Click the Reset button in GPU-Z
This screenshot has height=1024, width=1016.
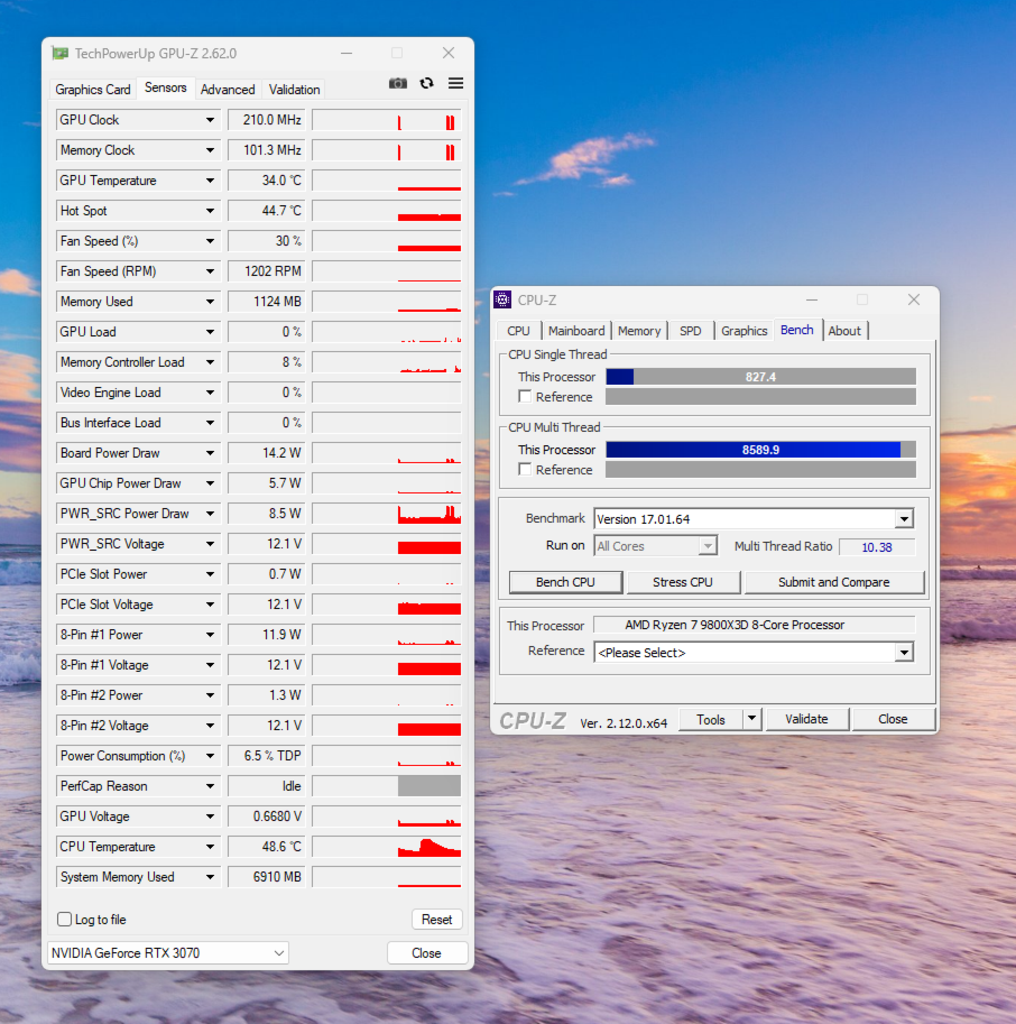(x=437, y=920)
